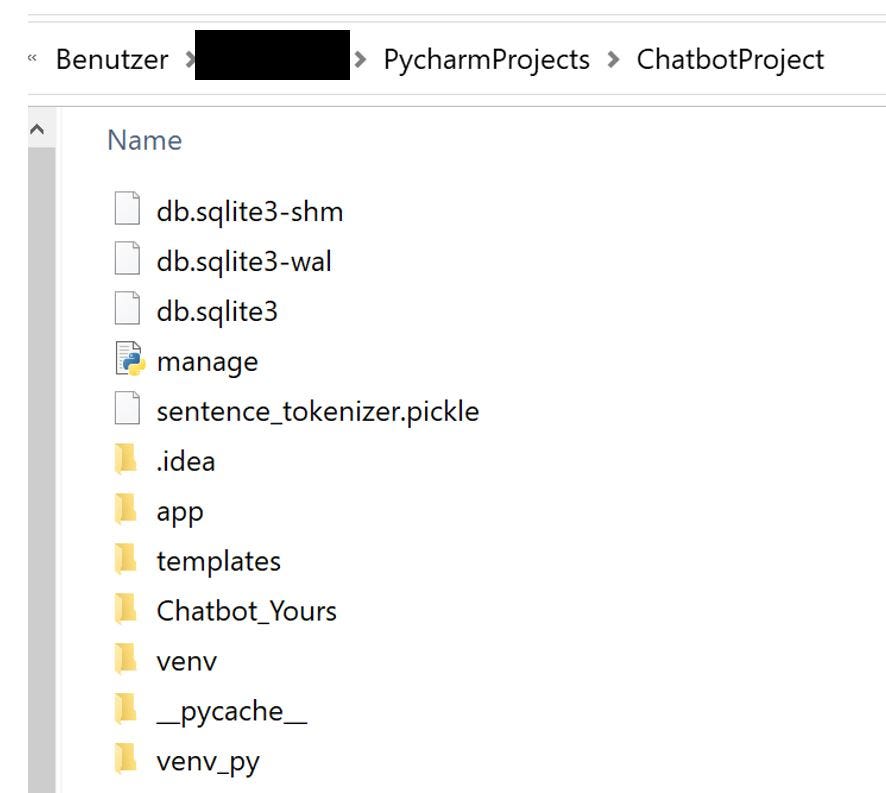Click the Python icon beside manage
Image resolution: width=886 pixels, height=793 pixels.
click(126, 361)
